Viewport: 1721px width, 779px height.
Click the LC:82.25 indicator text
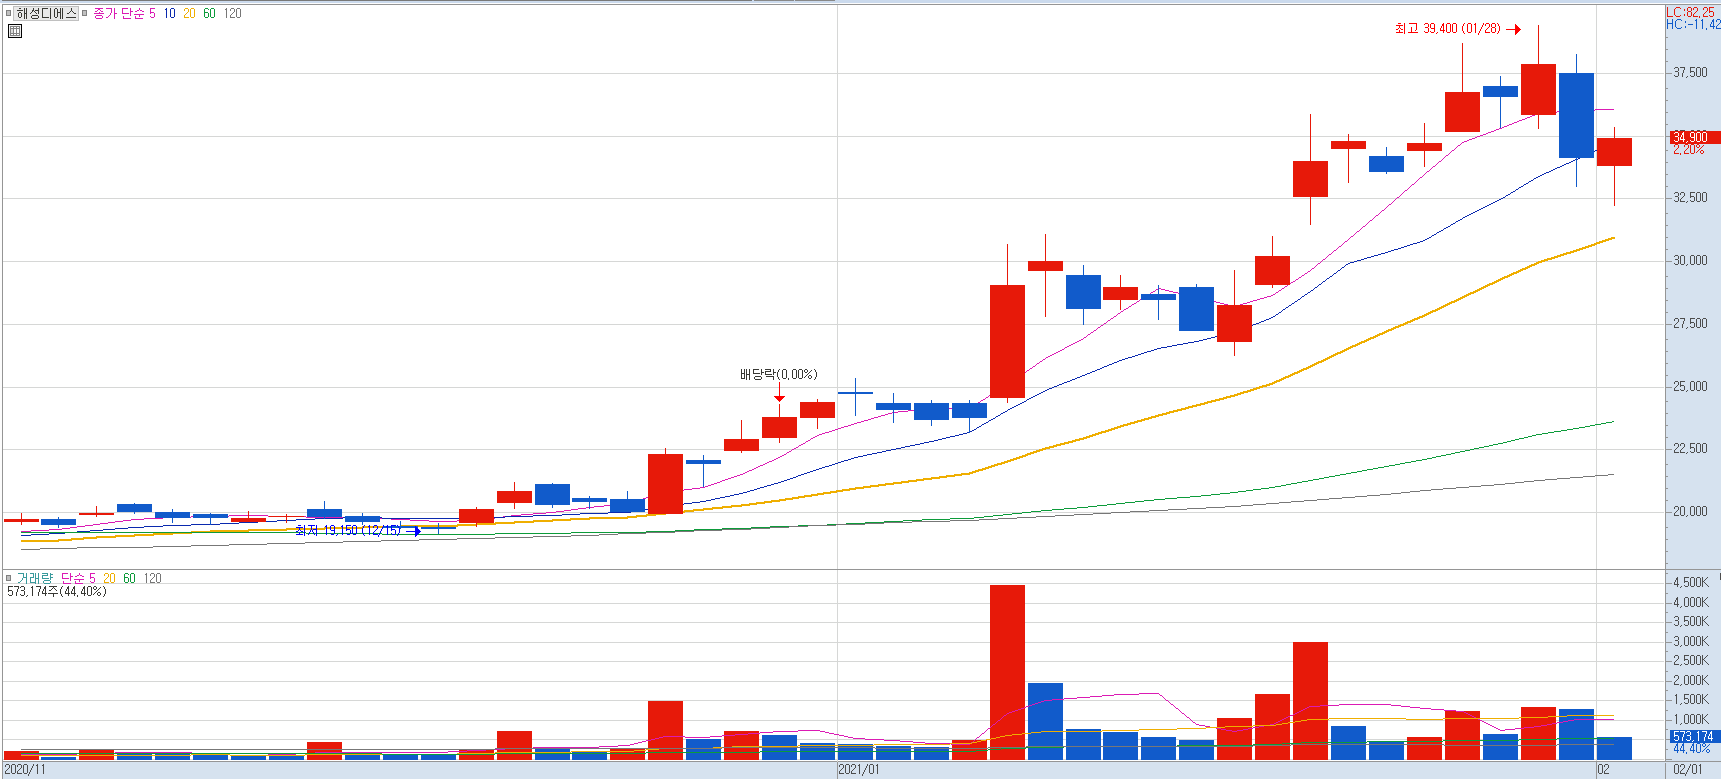pyautogui.click(x=1692, y=12)
